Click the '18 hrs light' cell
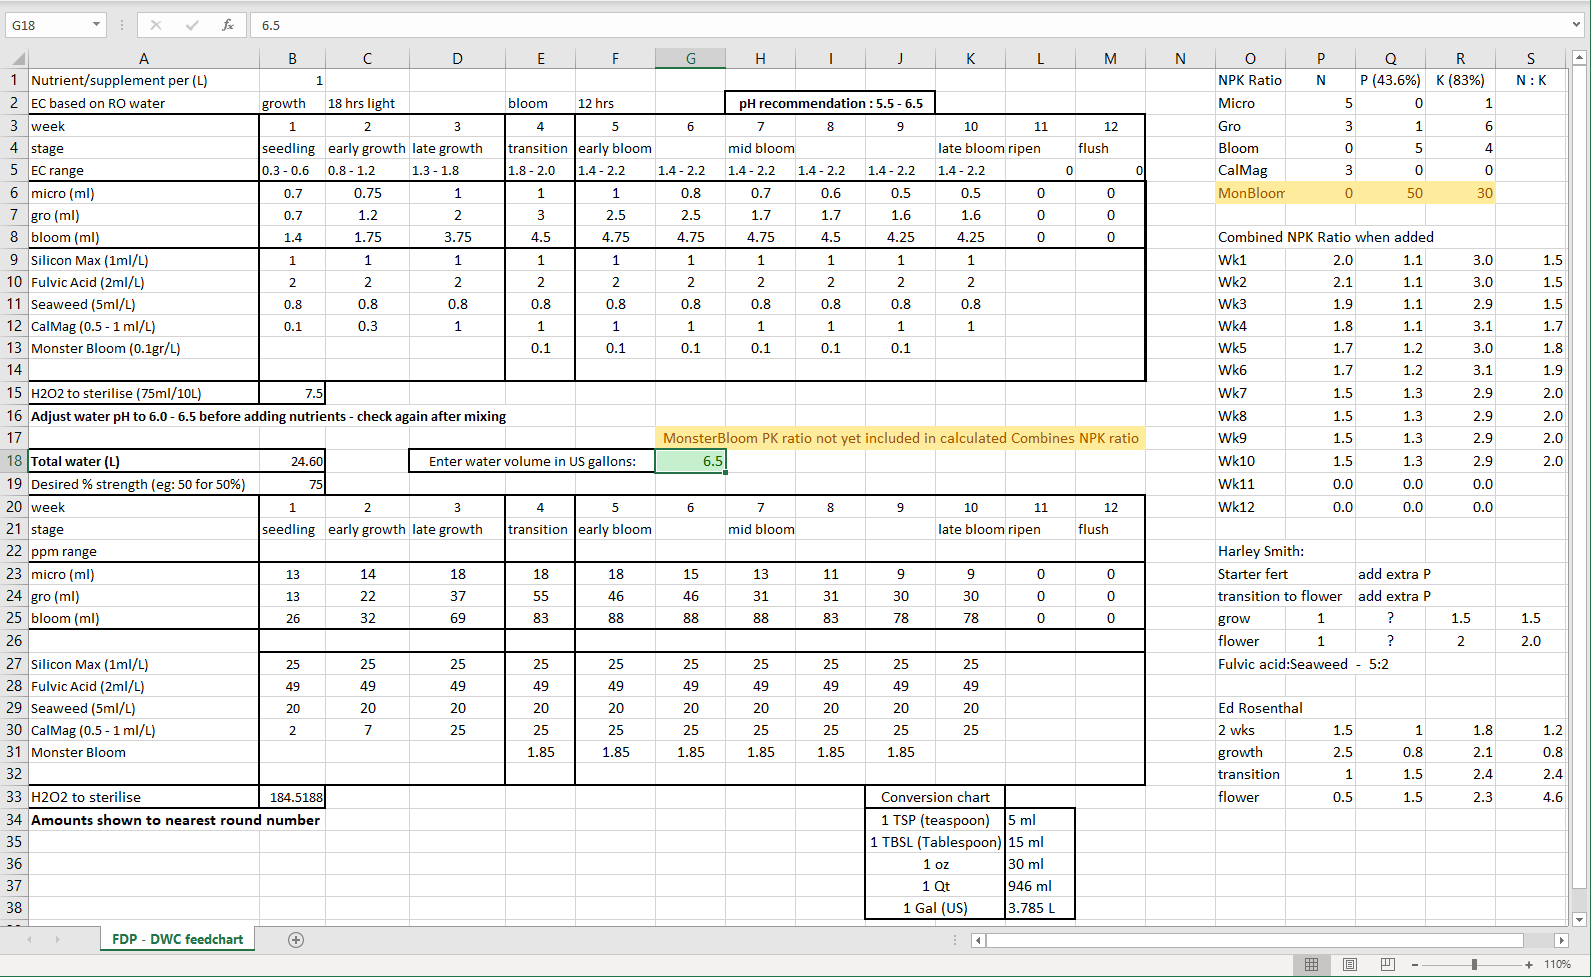The height and width of the screenshot is (977, 1591). pyautogui.click(x=367, y=103)
